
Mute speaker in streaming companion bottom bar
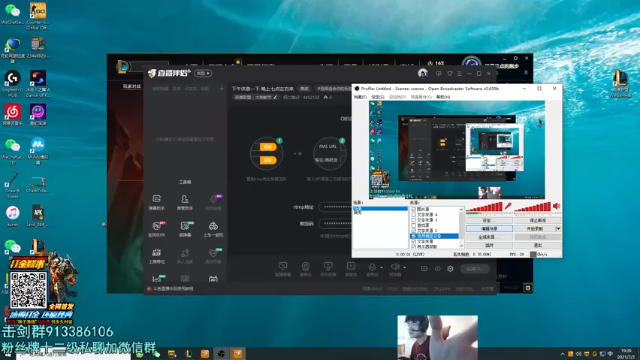point(395,268)
